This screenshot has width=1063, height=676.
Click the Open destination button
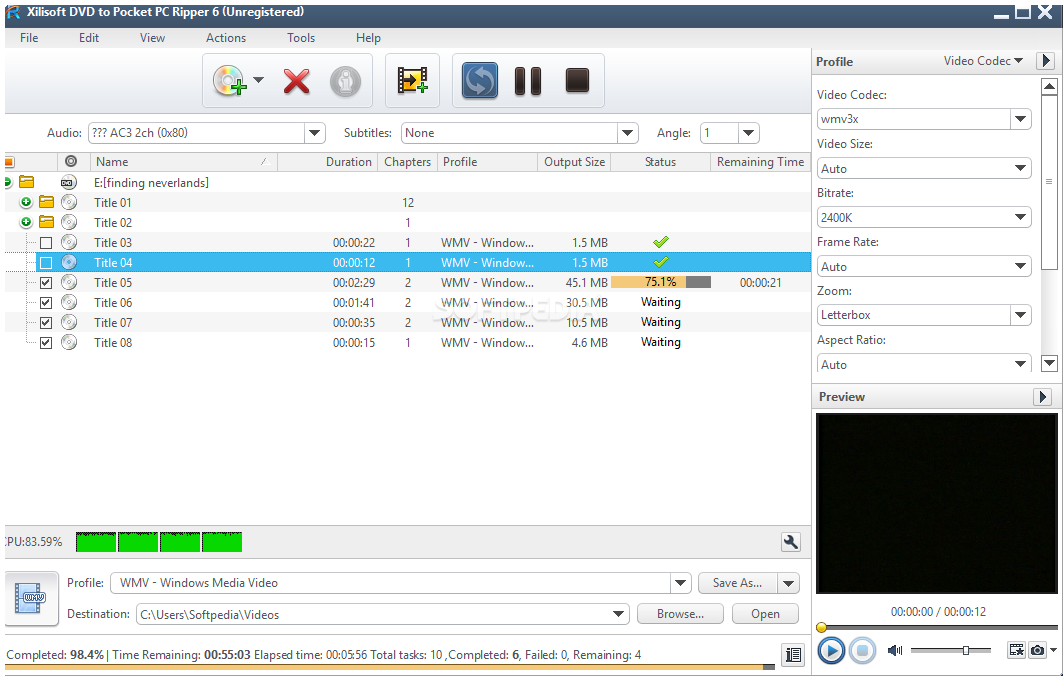point(765,614)
